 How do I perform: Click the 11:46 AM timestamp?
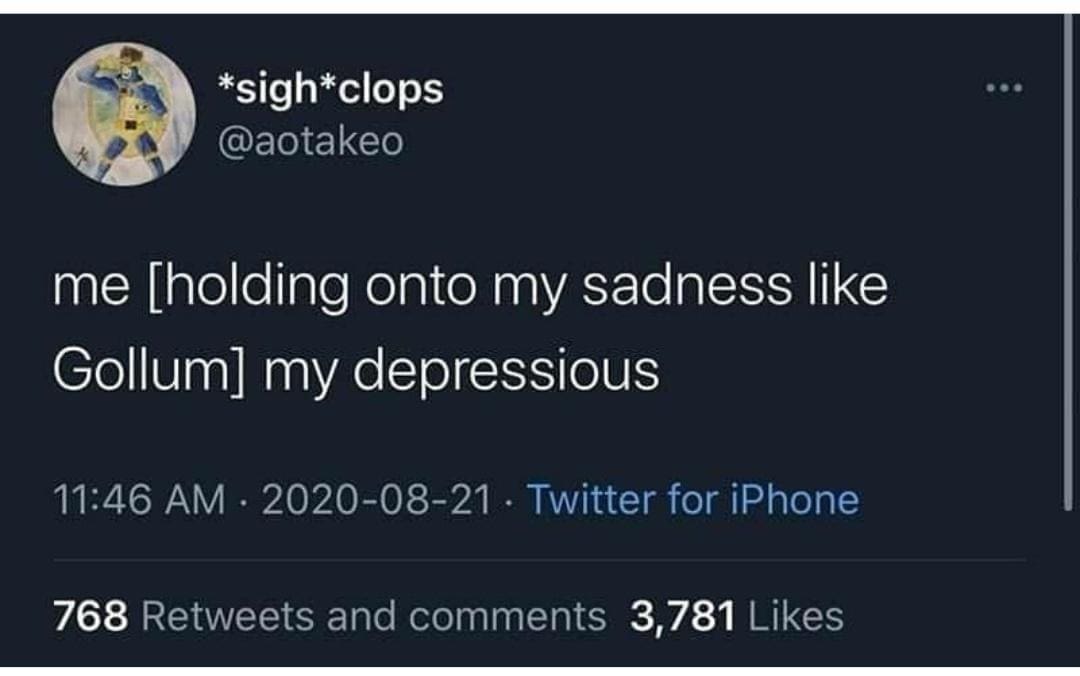coord(139,499)
